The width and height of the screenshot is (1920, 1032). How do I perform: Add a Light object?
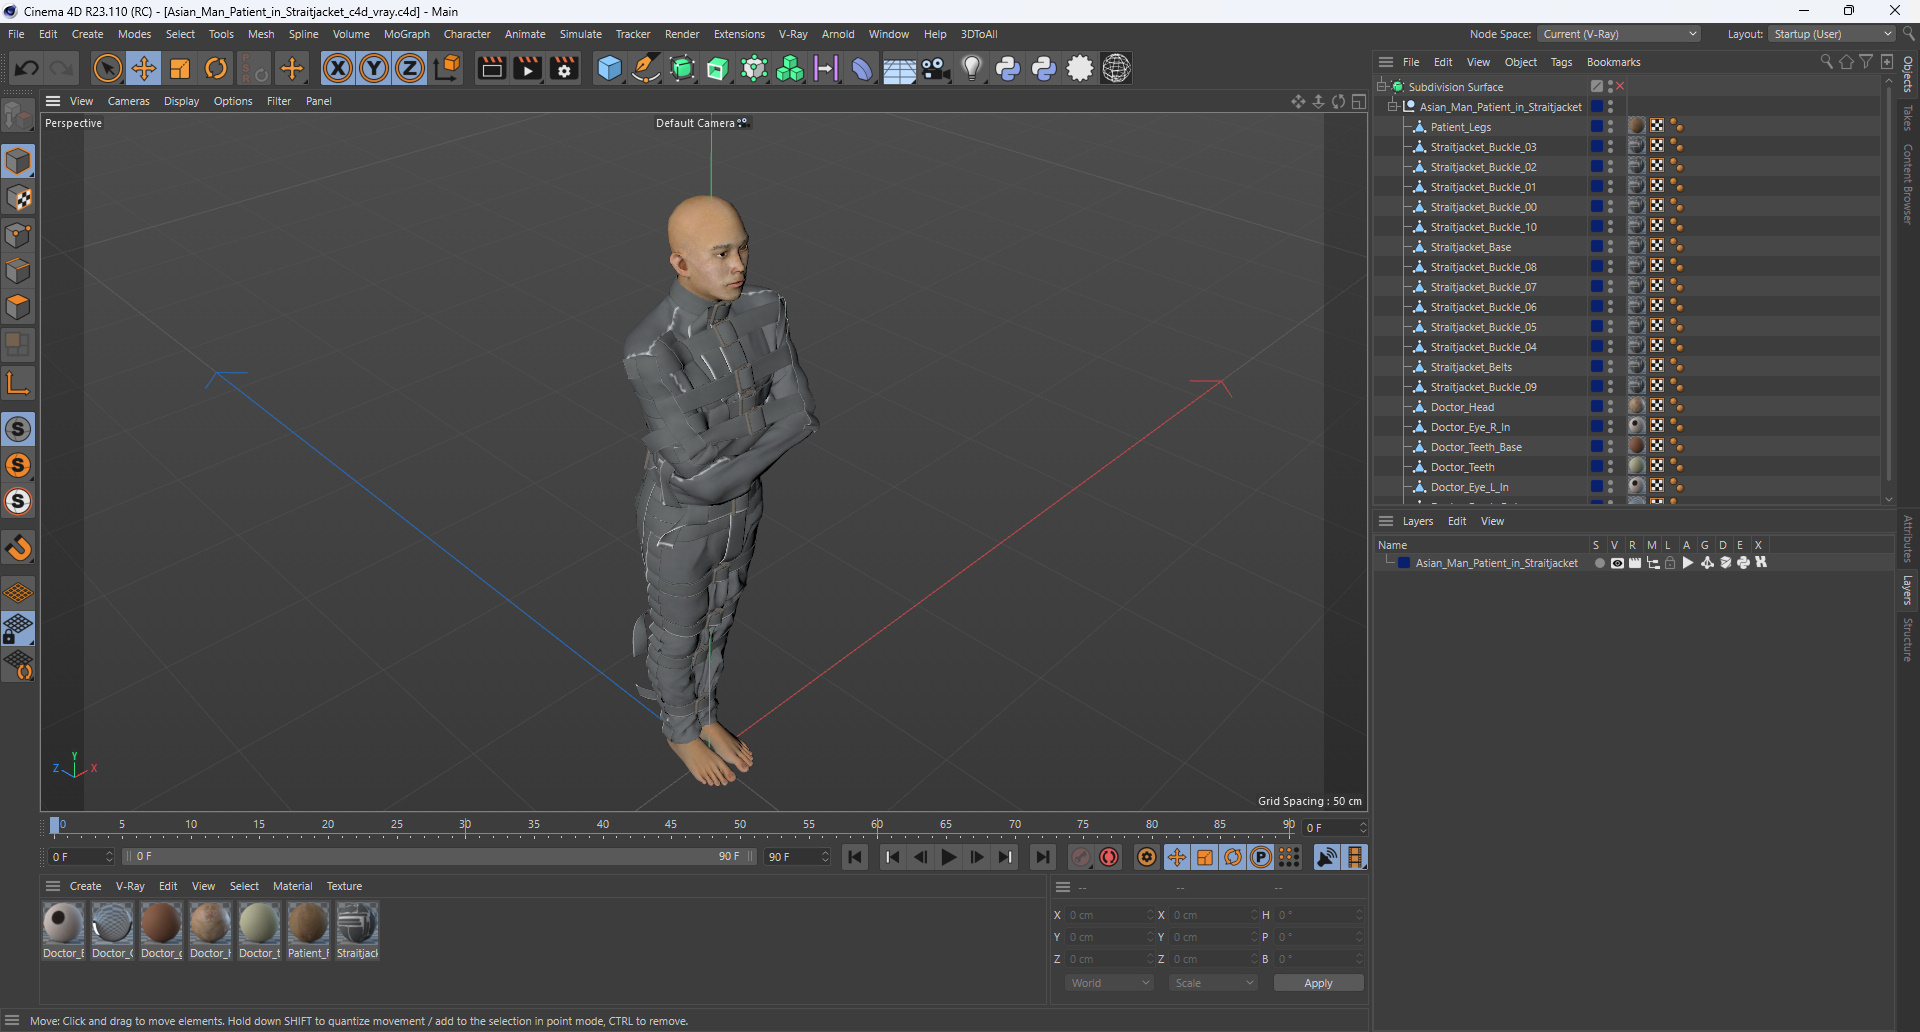971,68
